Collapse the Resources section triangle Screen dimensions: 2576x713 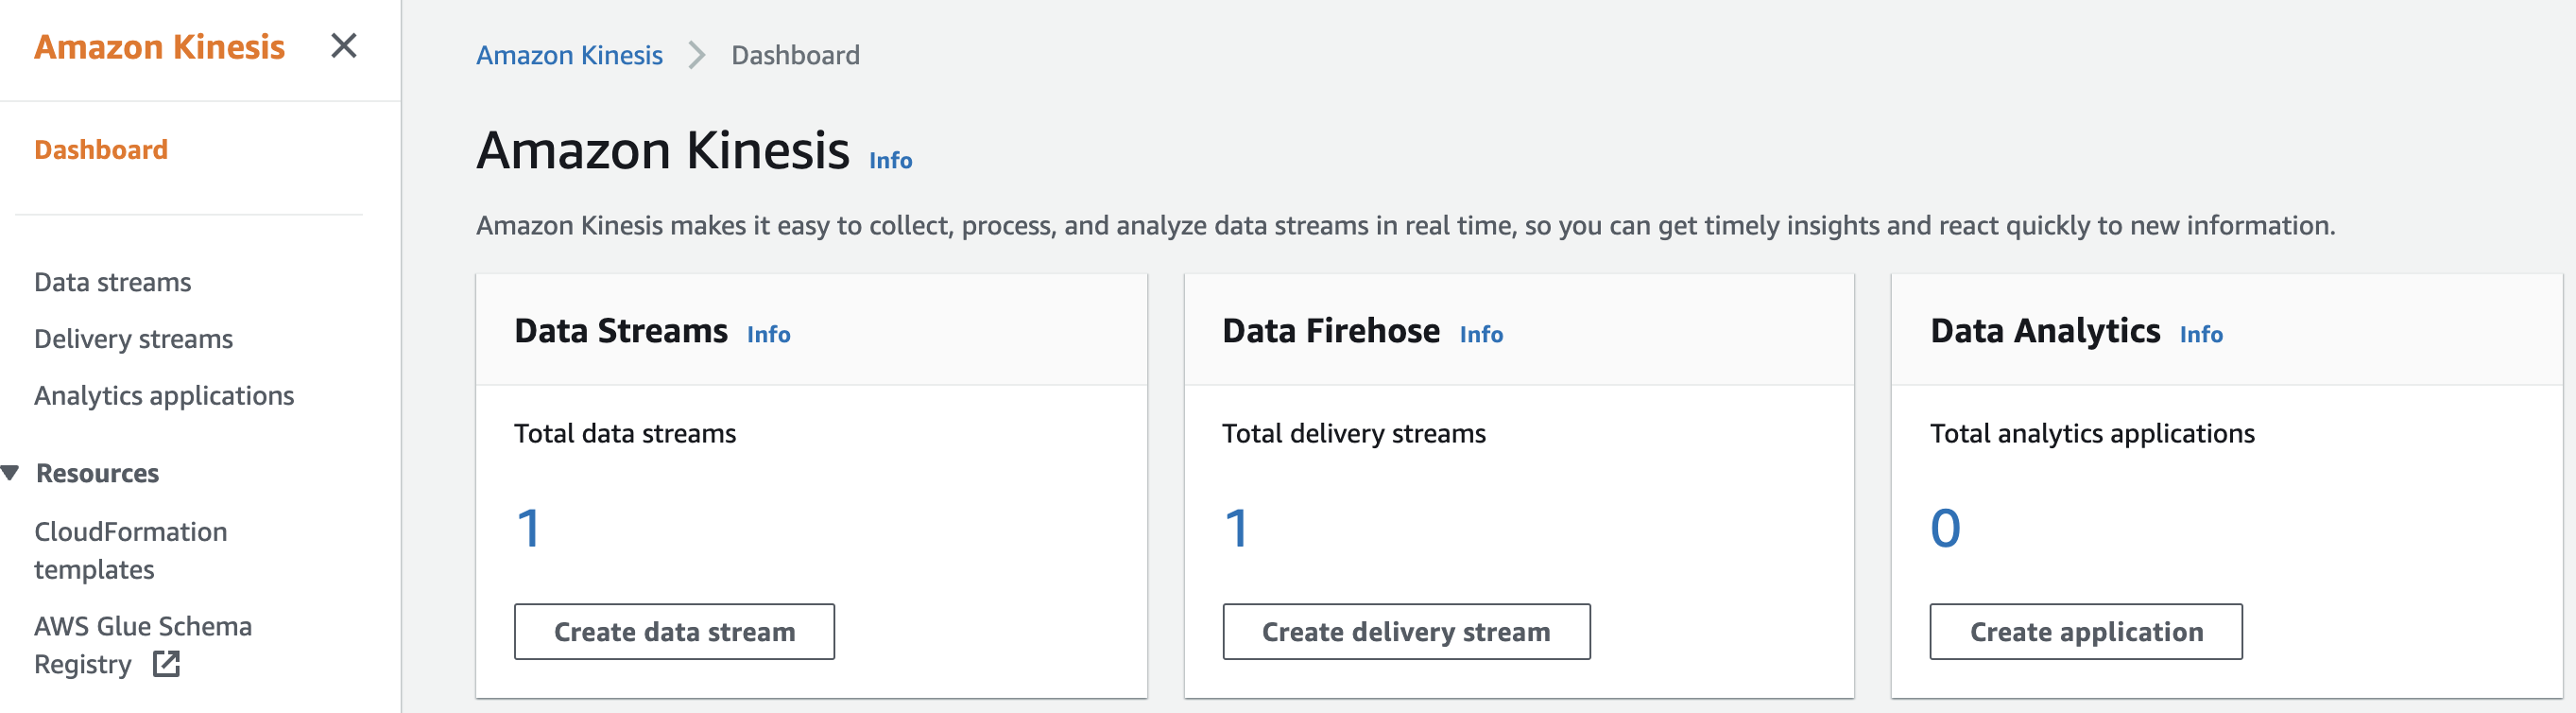10,473
